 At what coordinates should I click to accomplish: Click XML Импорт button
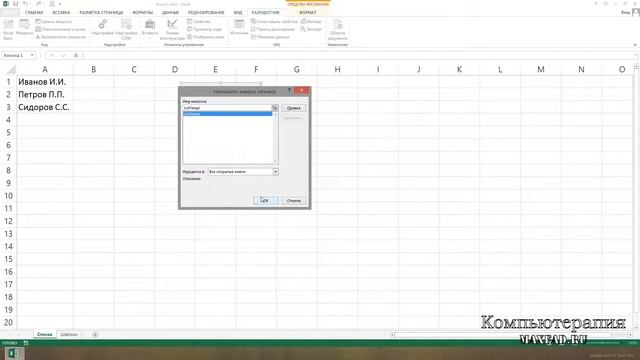311,22
